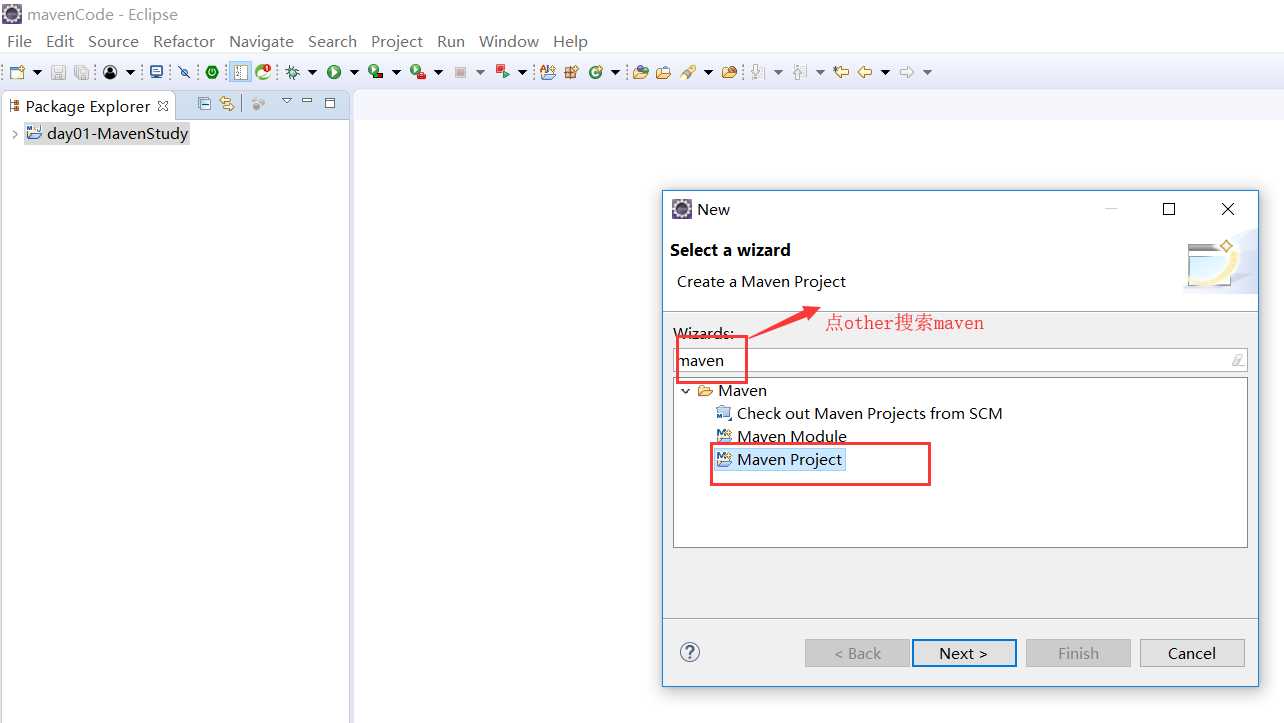Viewport: 1284px width, 723px height.
Task: Click the Forward navigation arrow icon
Action: pyautogui.click(x=906, y=72)
